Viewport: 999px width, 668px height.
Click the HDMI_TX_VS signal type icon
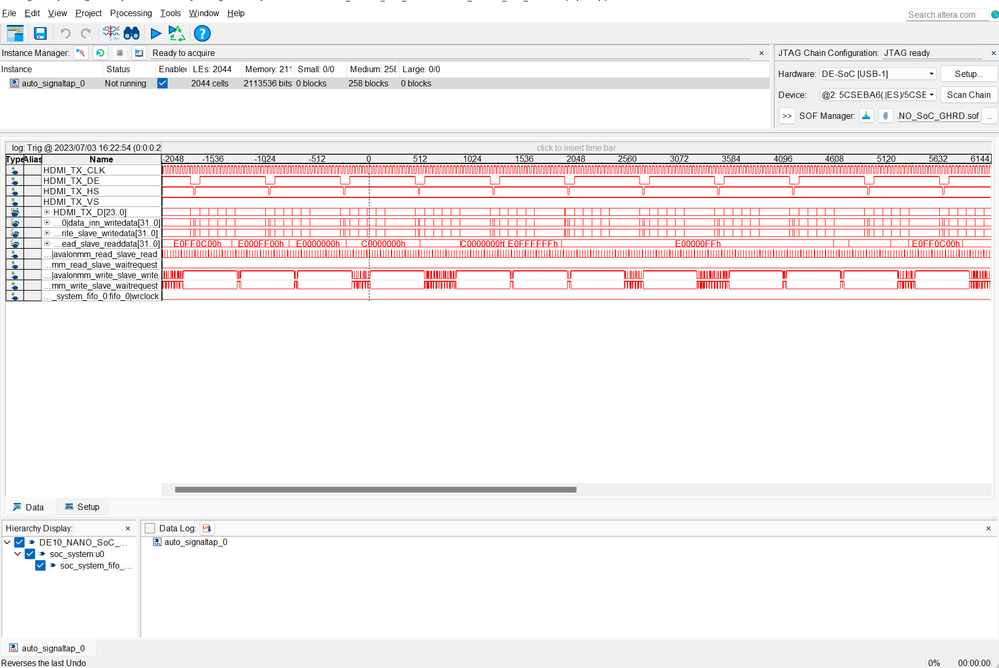[x=15, y=202]
